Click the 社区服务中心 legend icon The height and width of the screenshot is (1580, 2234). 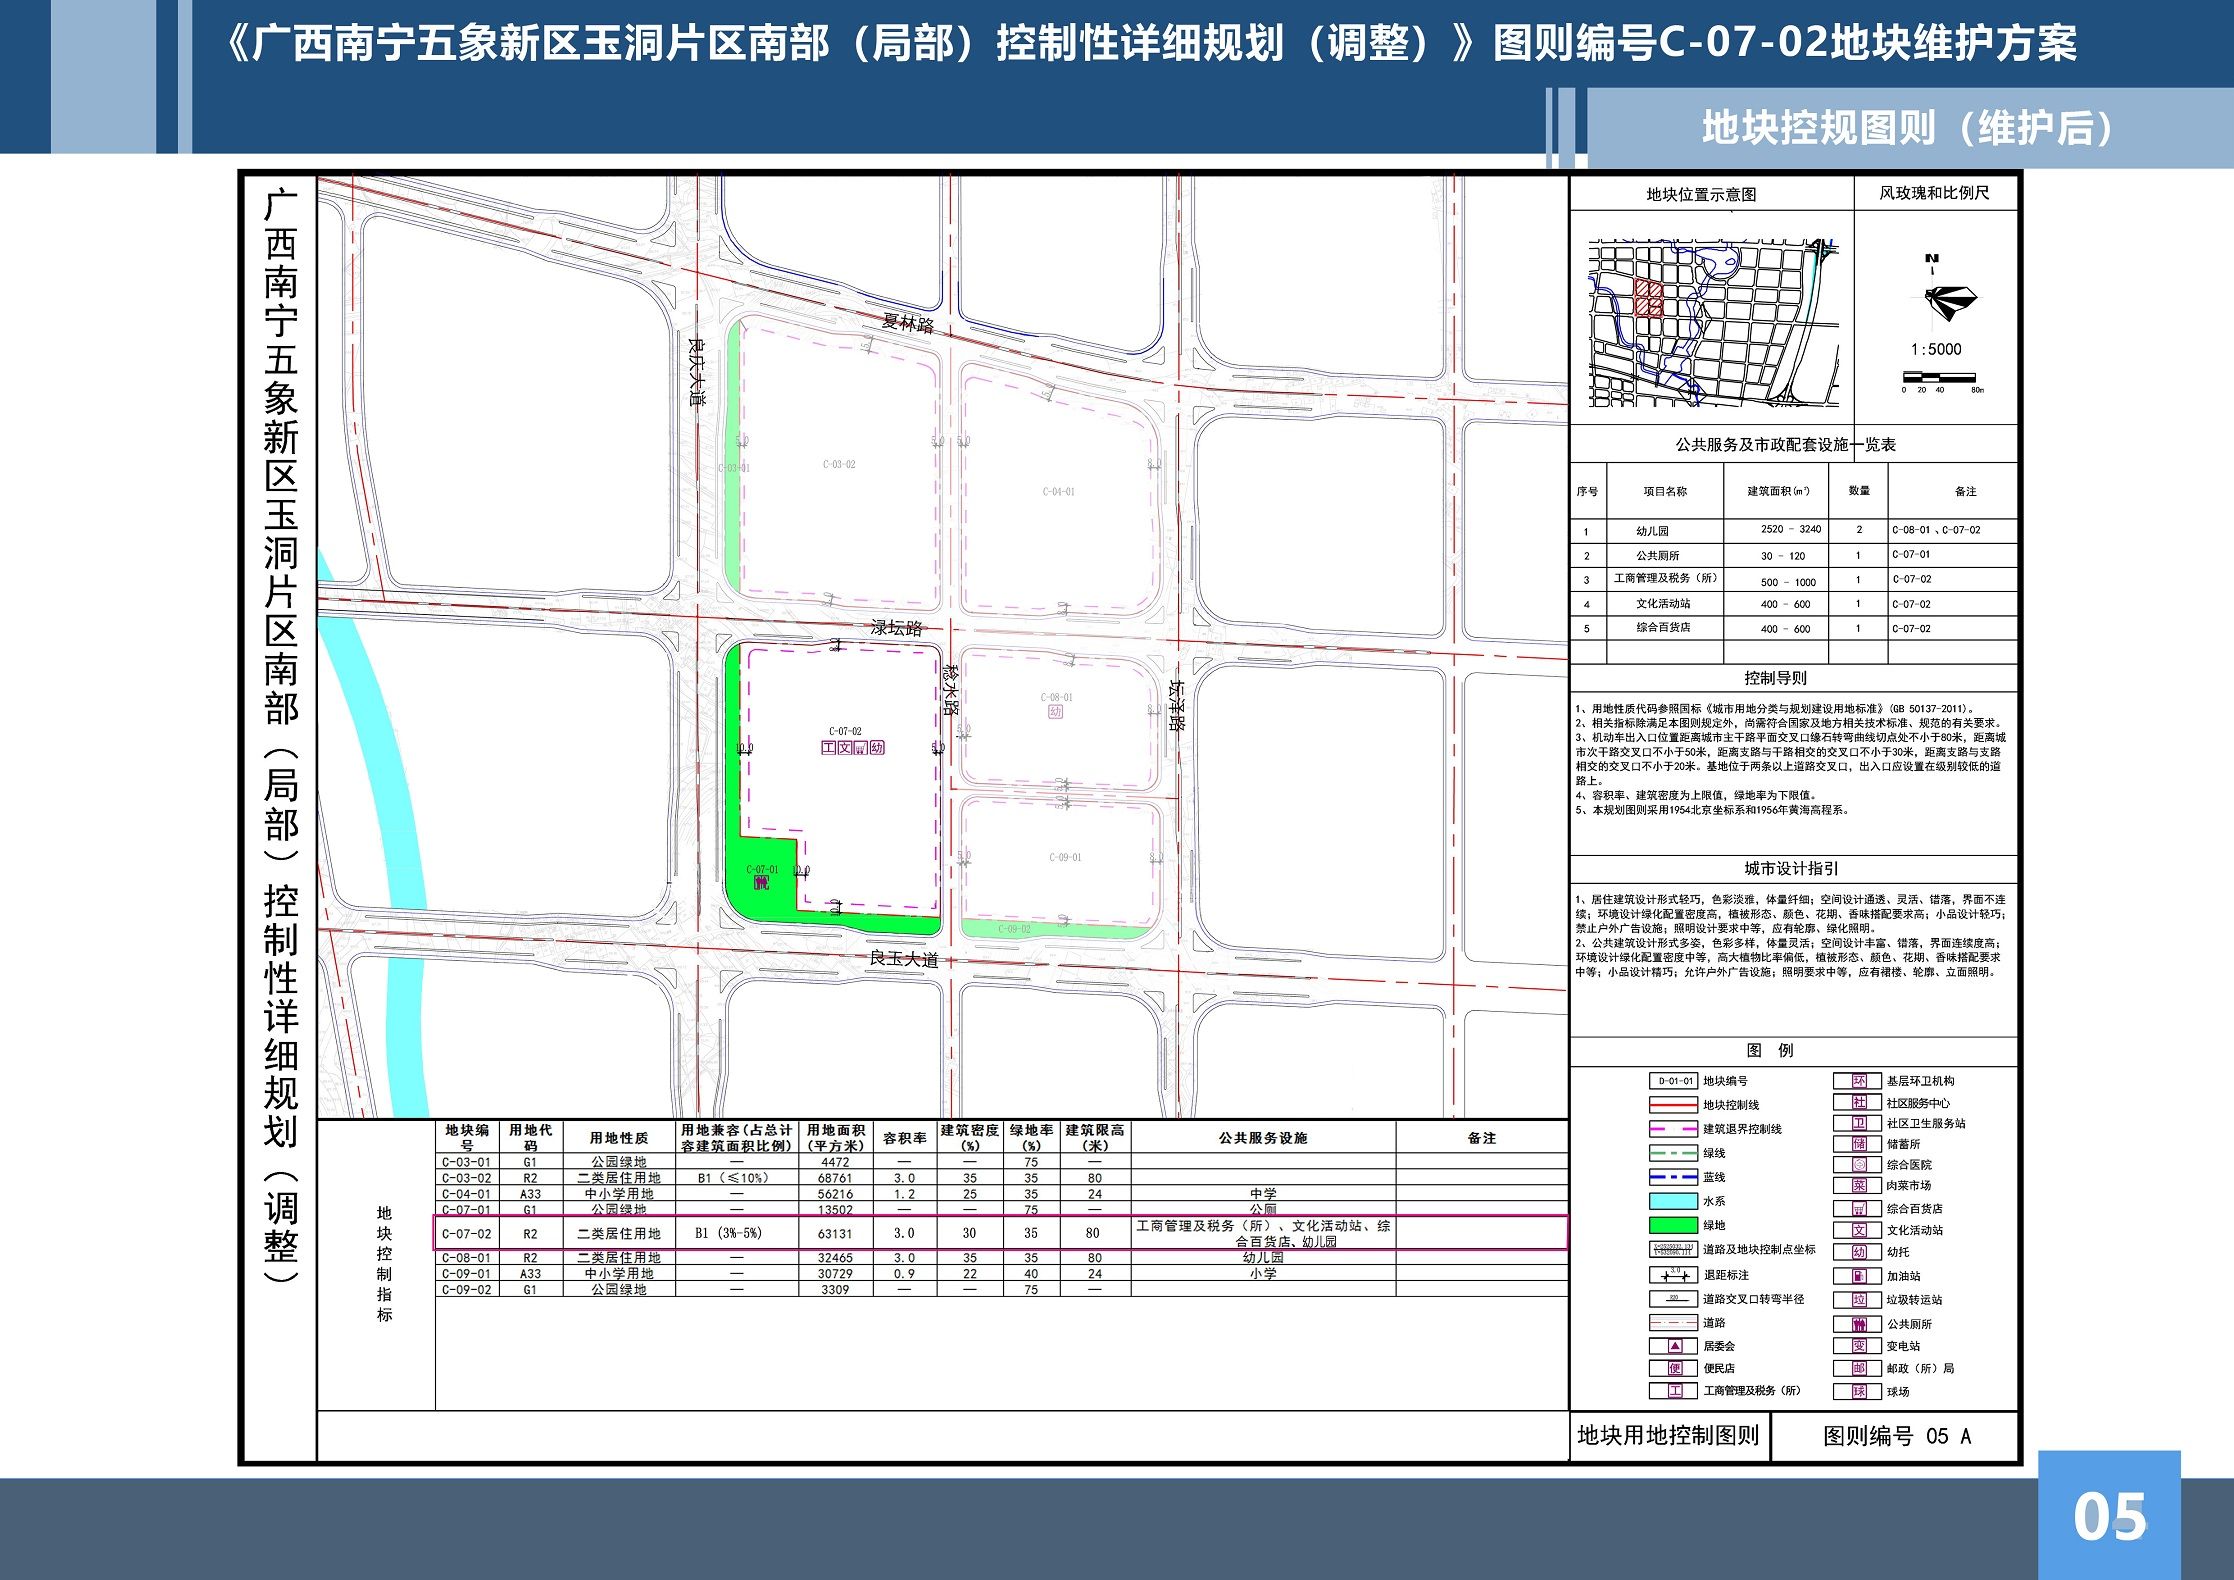pos(1858,1102)
